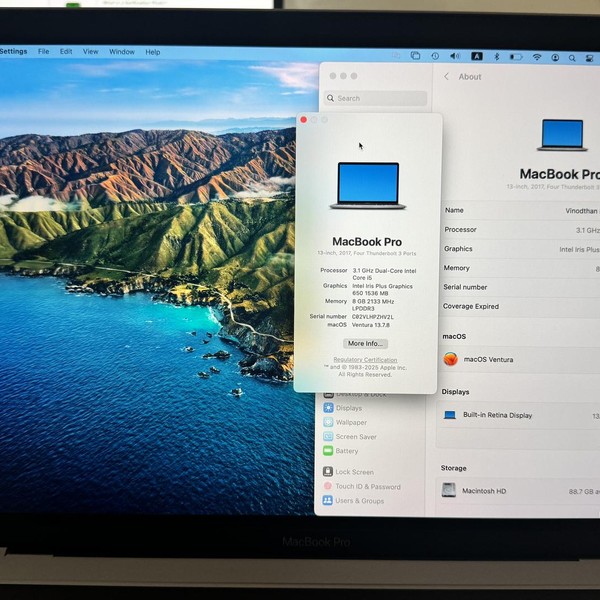Open the File menu
Viewport: 600px width, 600px height.
tap(43, 51)
